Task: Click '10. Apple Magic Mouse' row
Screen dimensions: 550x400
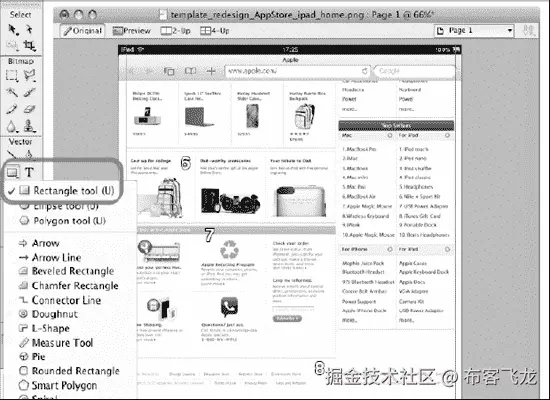Action: pyautogui.click(x=368, y=235)
